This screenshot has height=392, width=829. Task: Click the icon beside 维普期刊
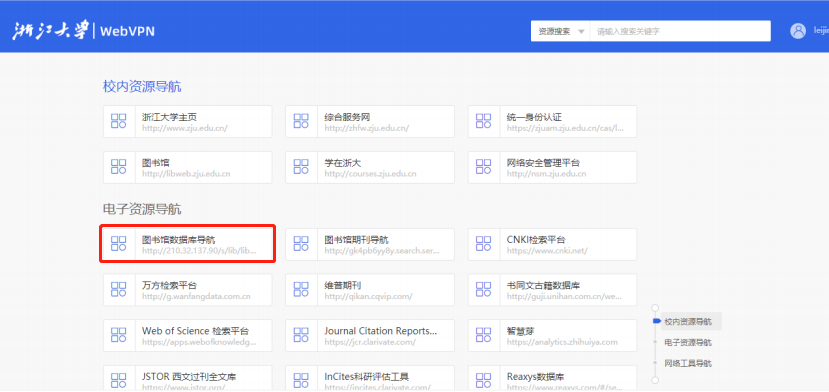pos(301,289)
